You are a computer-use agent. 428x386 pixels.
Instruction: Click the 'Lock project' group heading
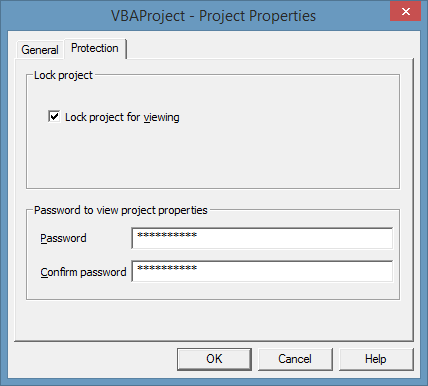pyautogui.click(x=63, y=75)
